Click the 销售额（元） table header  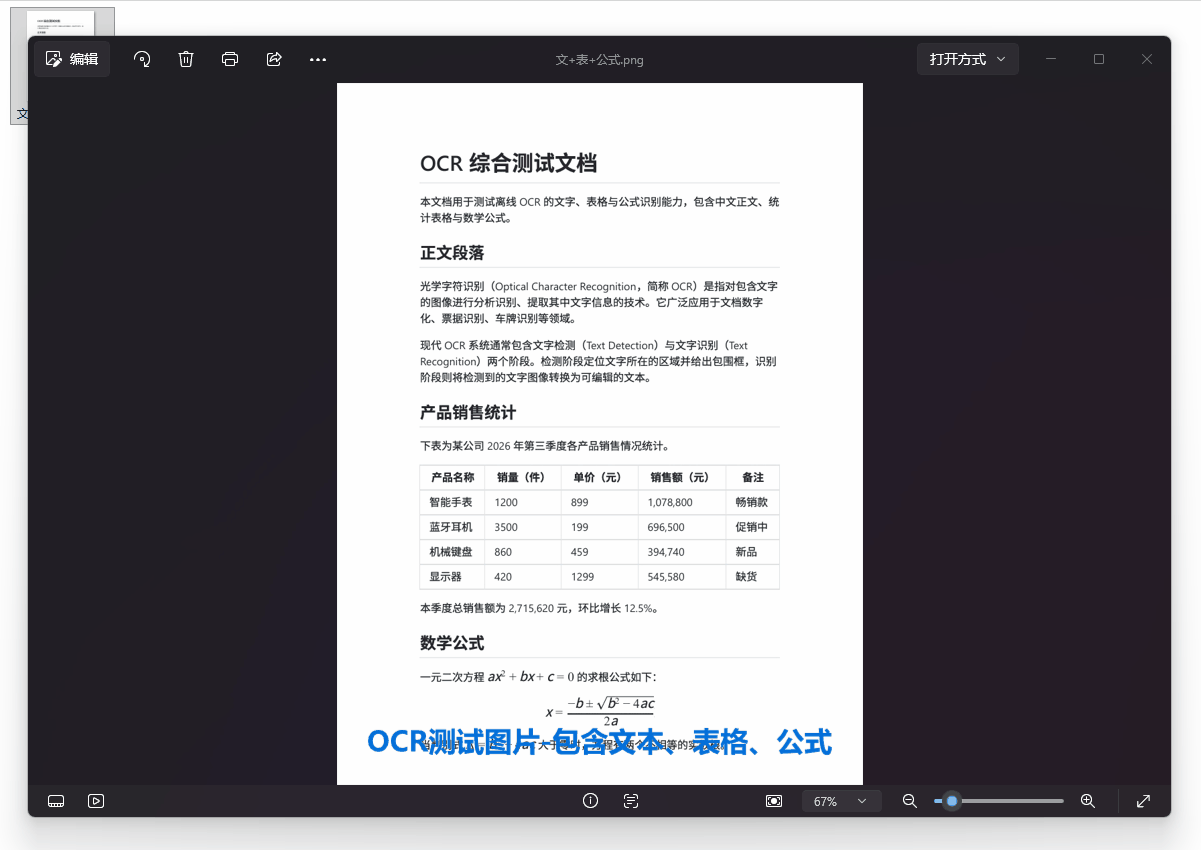pyautogui.click(x=680, y=477)
